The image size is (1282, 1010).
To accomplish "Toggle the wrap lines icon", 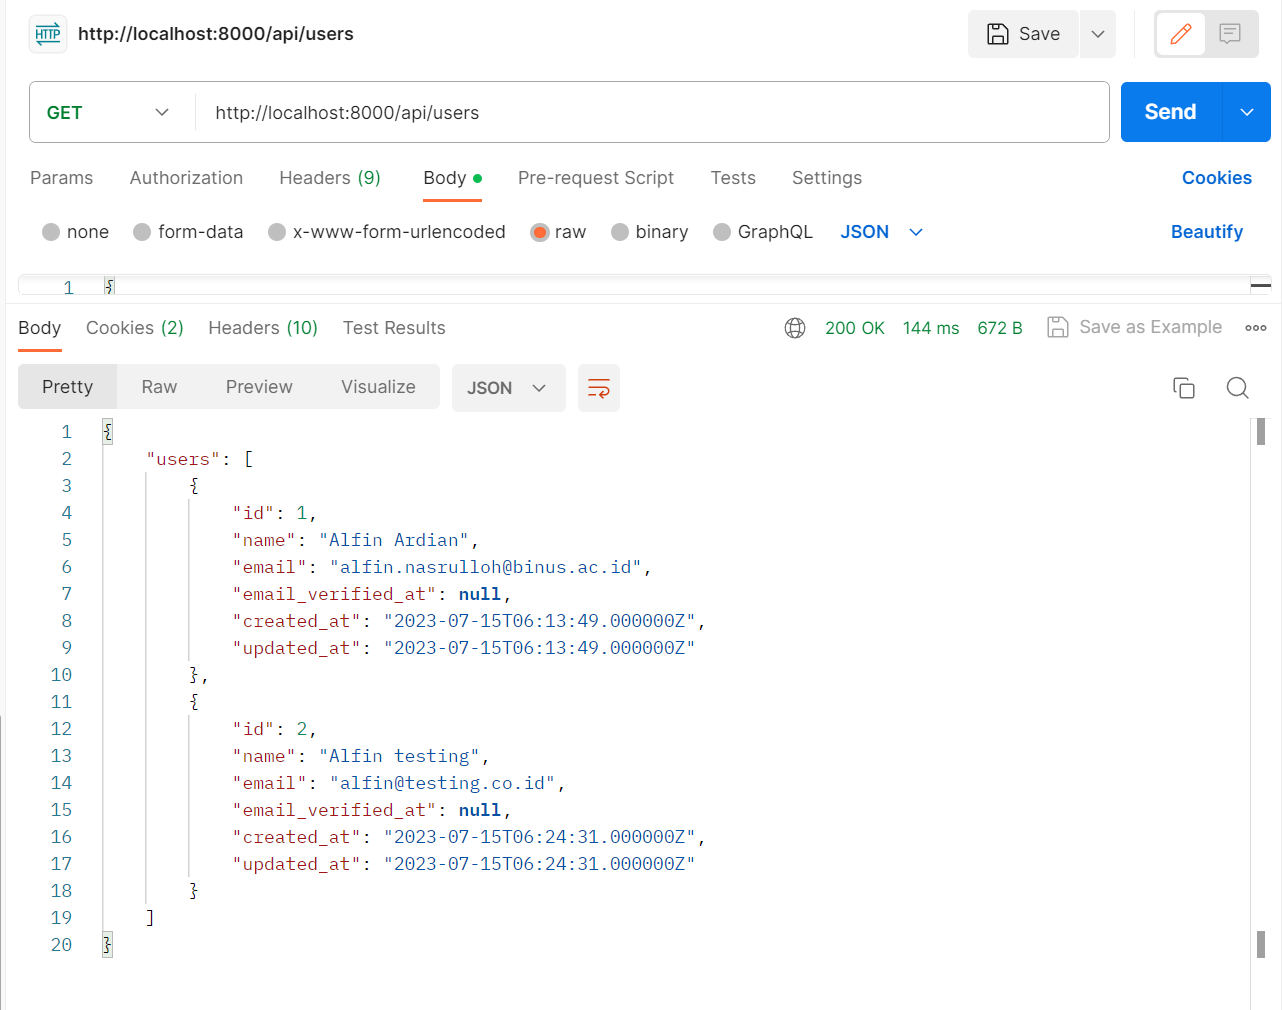I will point(599,388).
